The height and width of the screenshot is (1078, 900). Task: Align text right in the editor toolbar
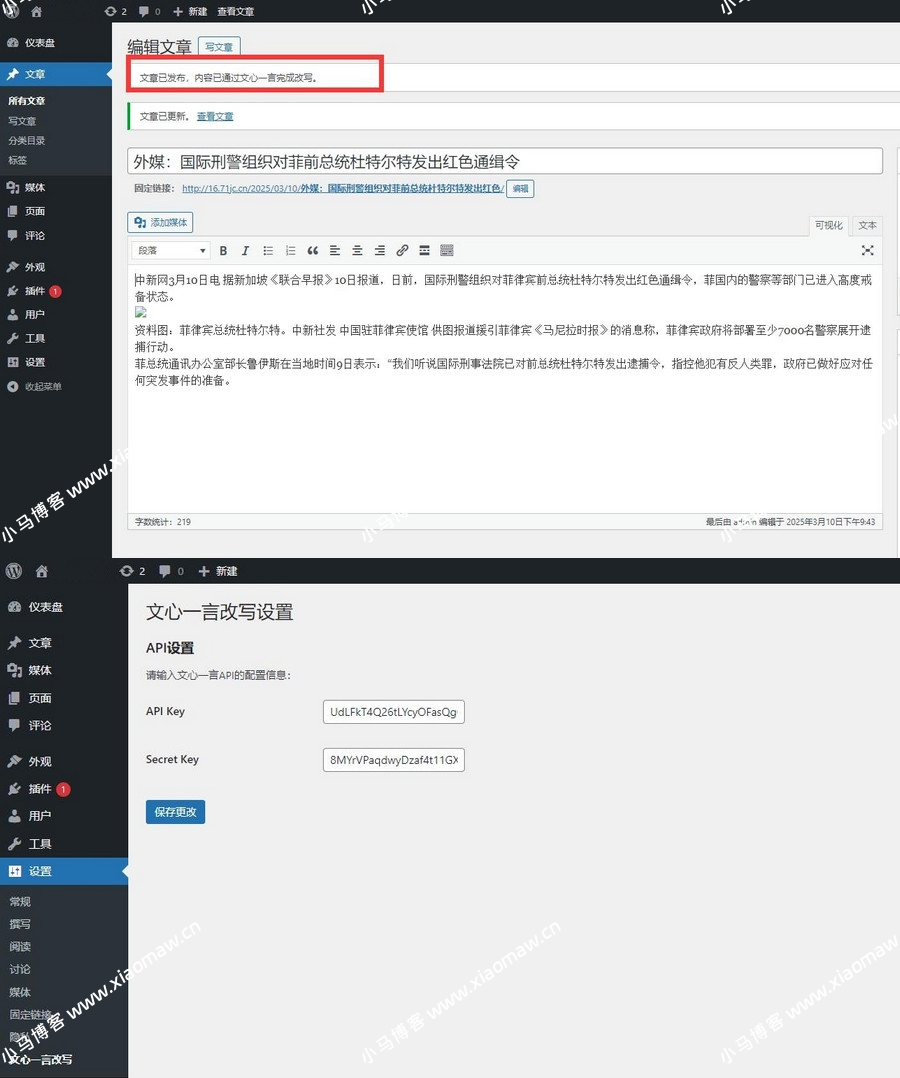(380, 251)
